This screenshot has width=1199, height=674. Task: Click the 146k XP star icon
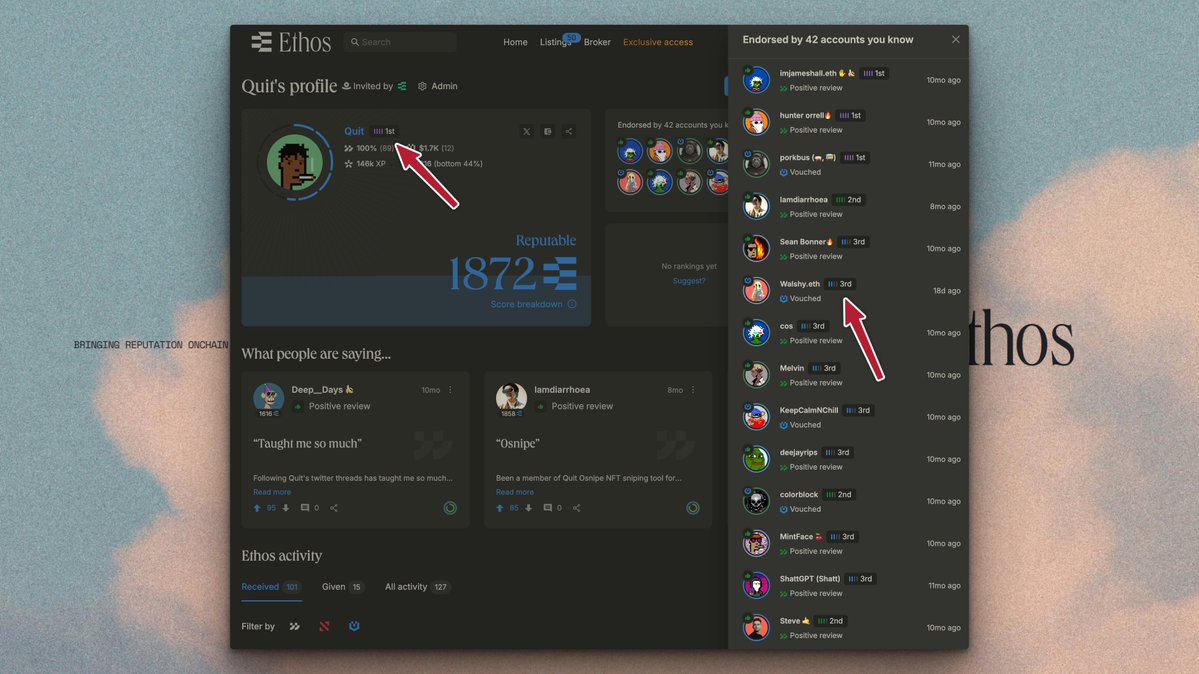pyautogui.click(x=349, y=164)
